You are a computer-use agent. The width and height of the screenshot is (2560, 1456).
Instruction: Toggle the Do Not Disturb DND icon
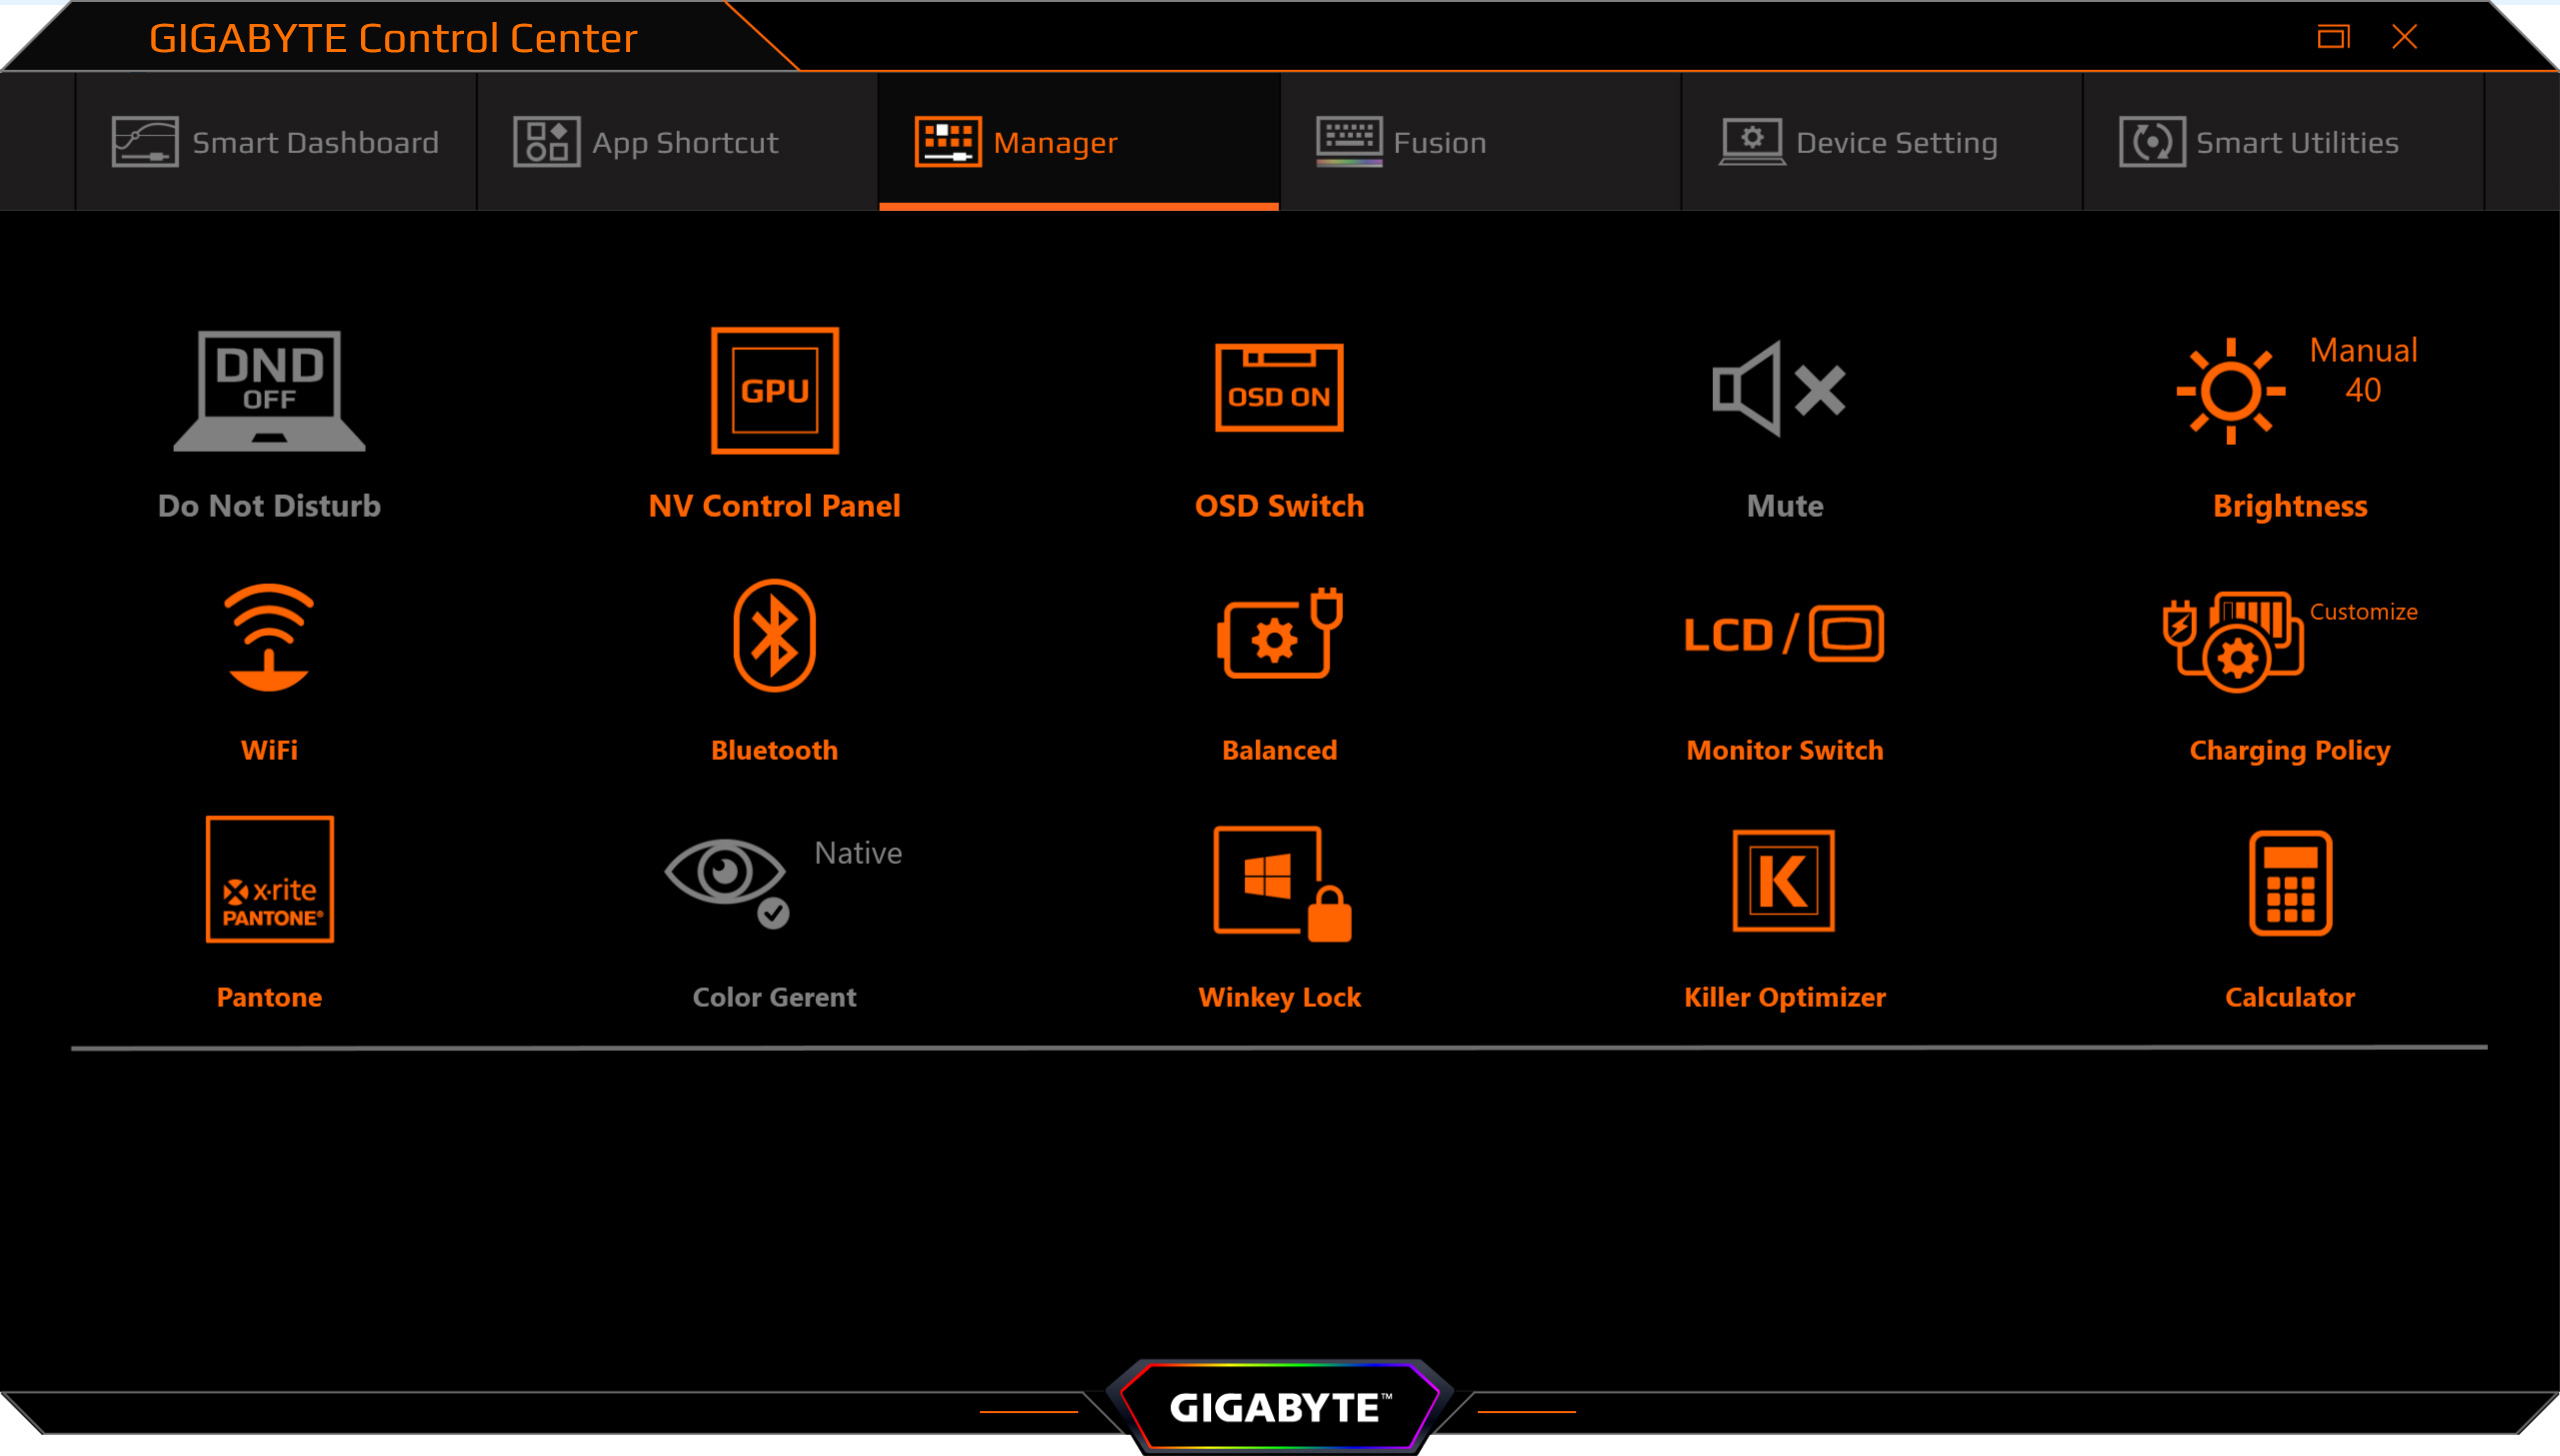pos(269,391)
